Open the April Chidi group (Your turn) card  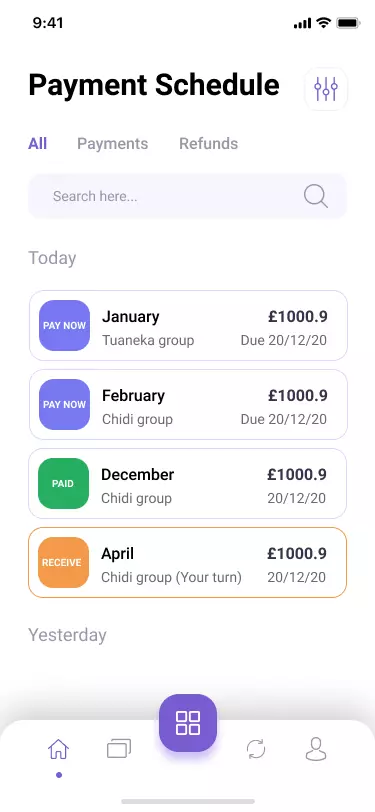pyautogui.click(x=188, y=562)
